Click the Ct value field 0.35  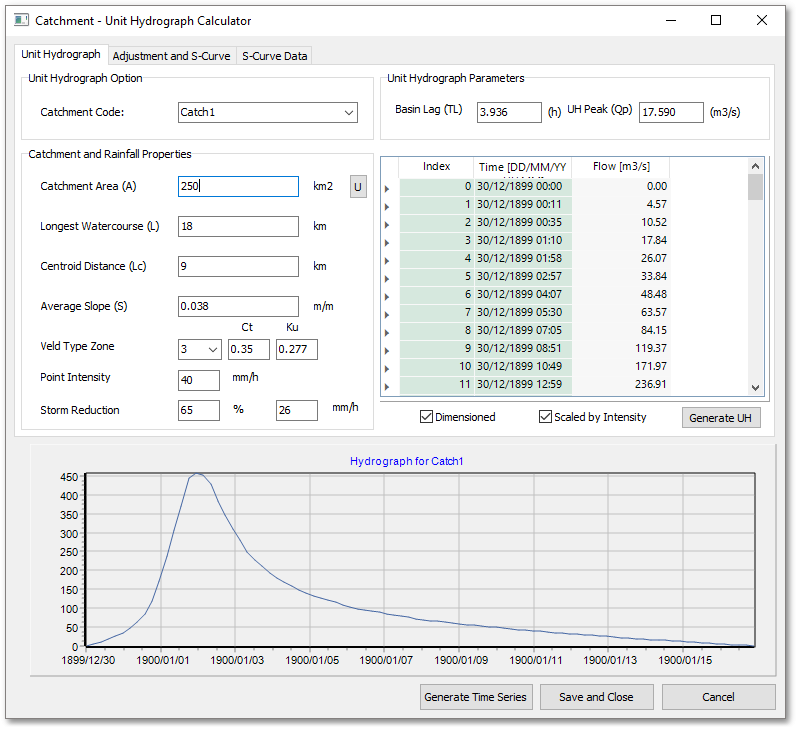[x=249, y=349]
